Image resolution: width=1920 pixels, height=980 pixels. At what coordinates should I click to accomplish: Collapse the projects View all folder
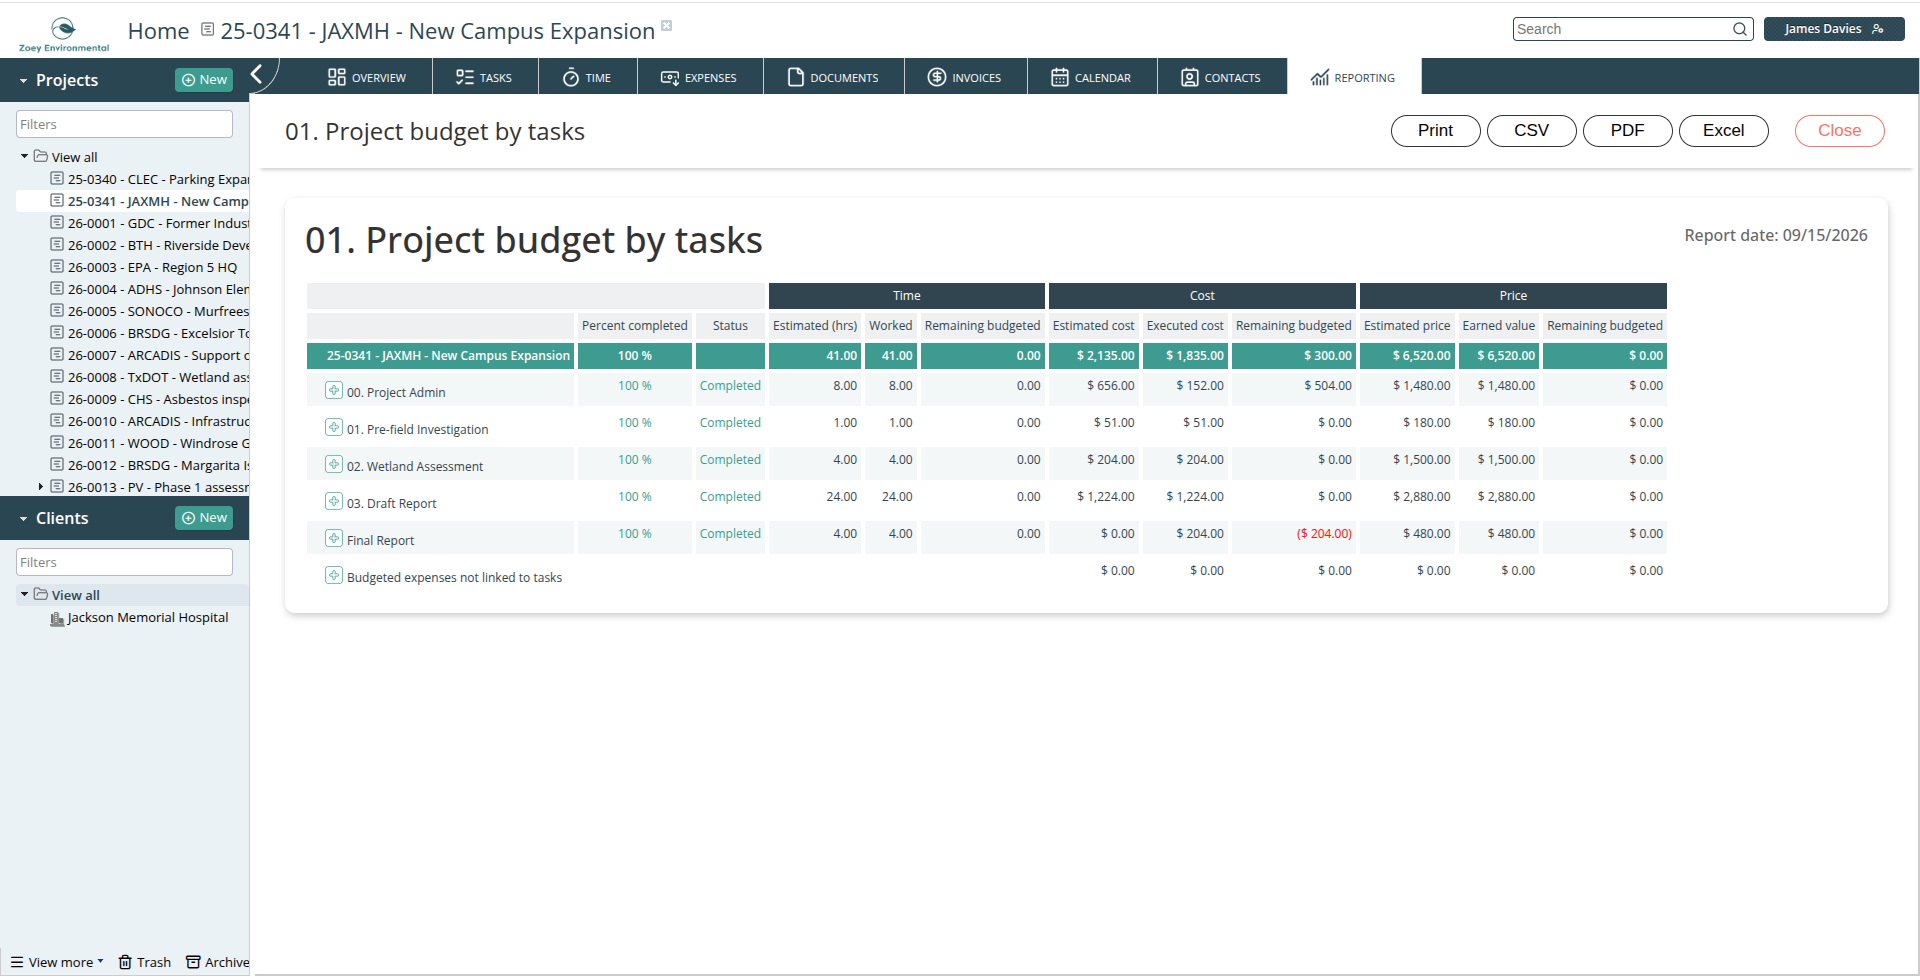[x=24, y=157]
